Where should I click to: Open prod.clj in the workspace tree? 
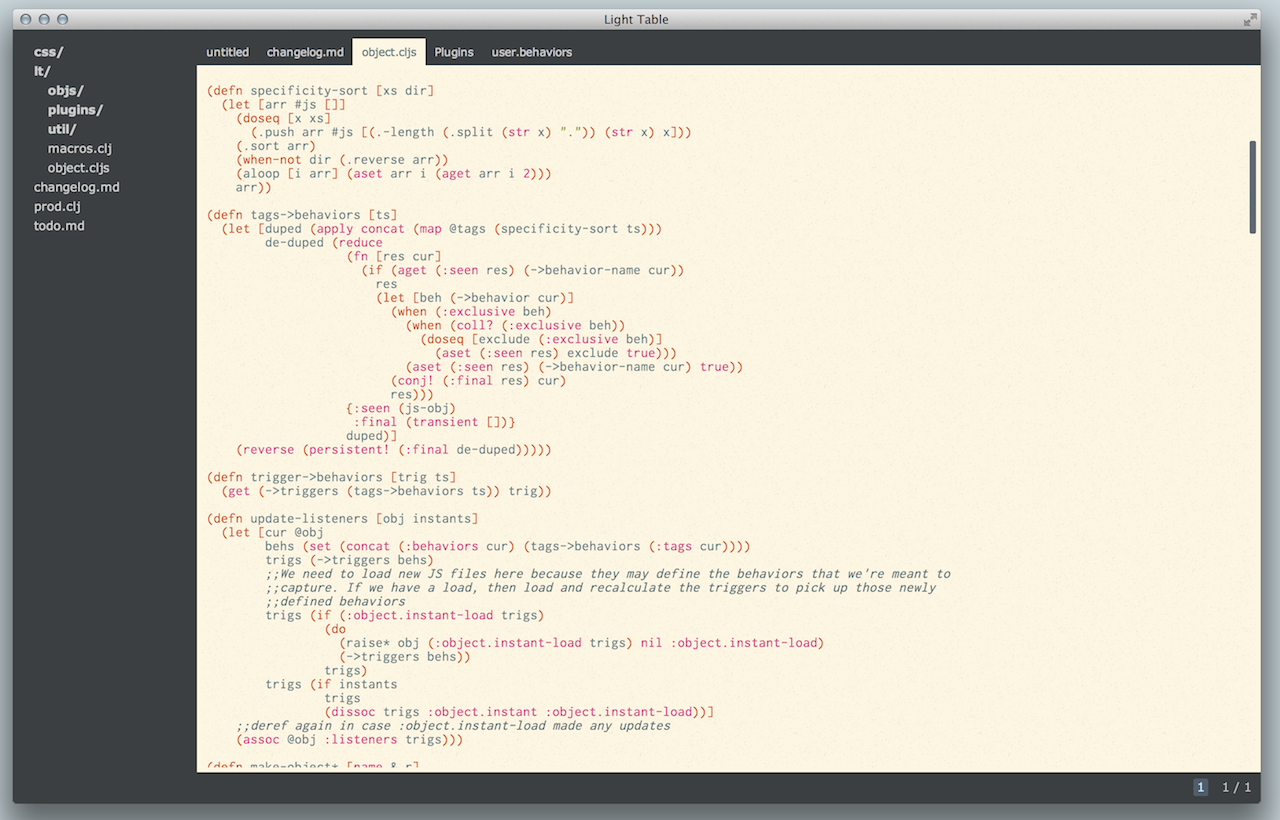click(x=56, y=206)
